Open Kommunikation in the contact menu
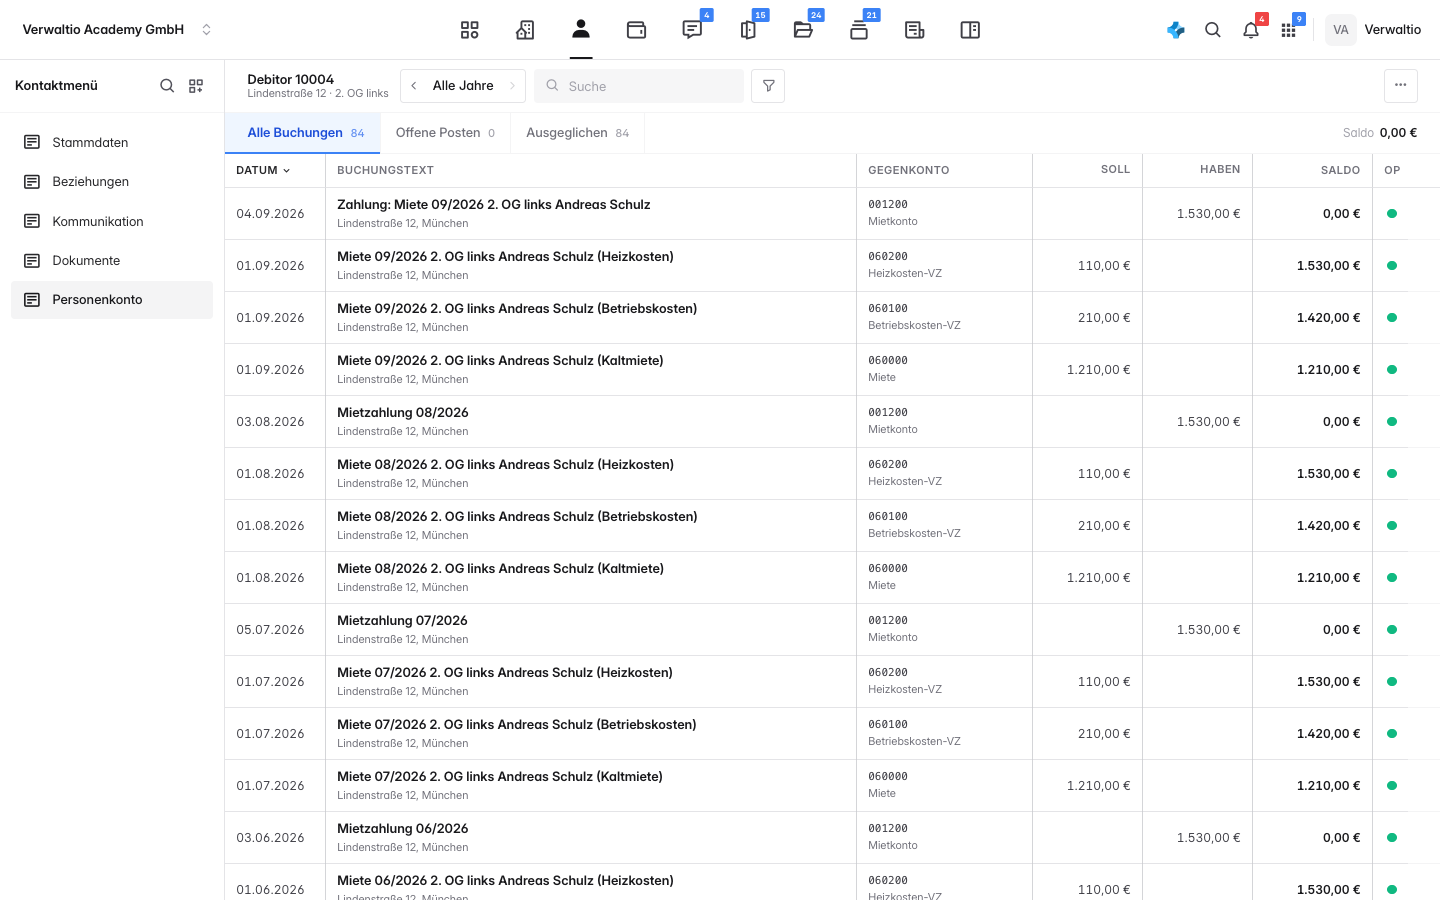The width and height of the screenshot is (1440, 900). pyautogui.click(x=112, y=221)
